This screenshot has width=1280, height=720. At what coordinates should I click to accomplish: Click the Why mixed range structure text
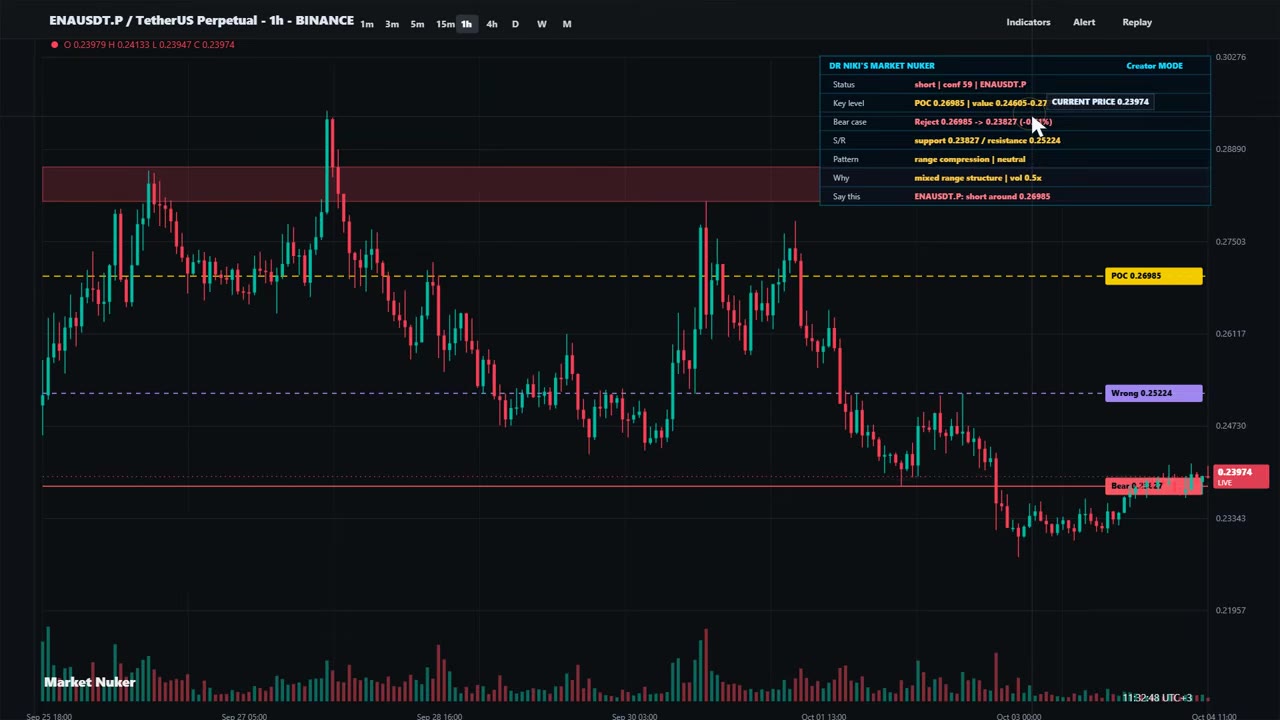coord(977,178)
